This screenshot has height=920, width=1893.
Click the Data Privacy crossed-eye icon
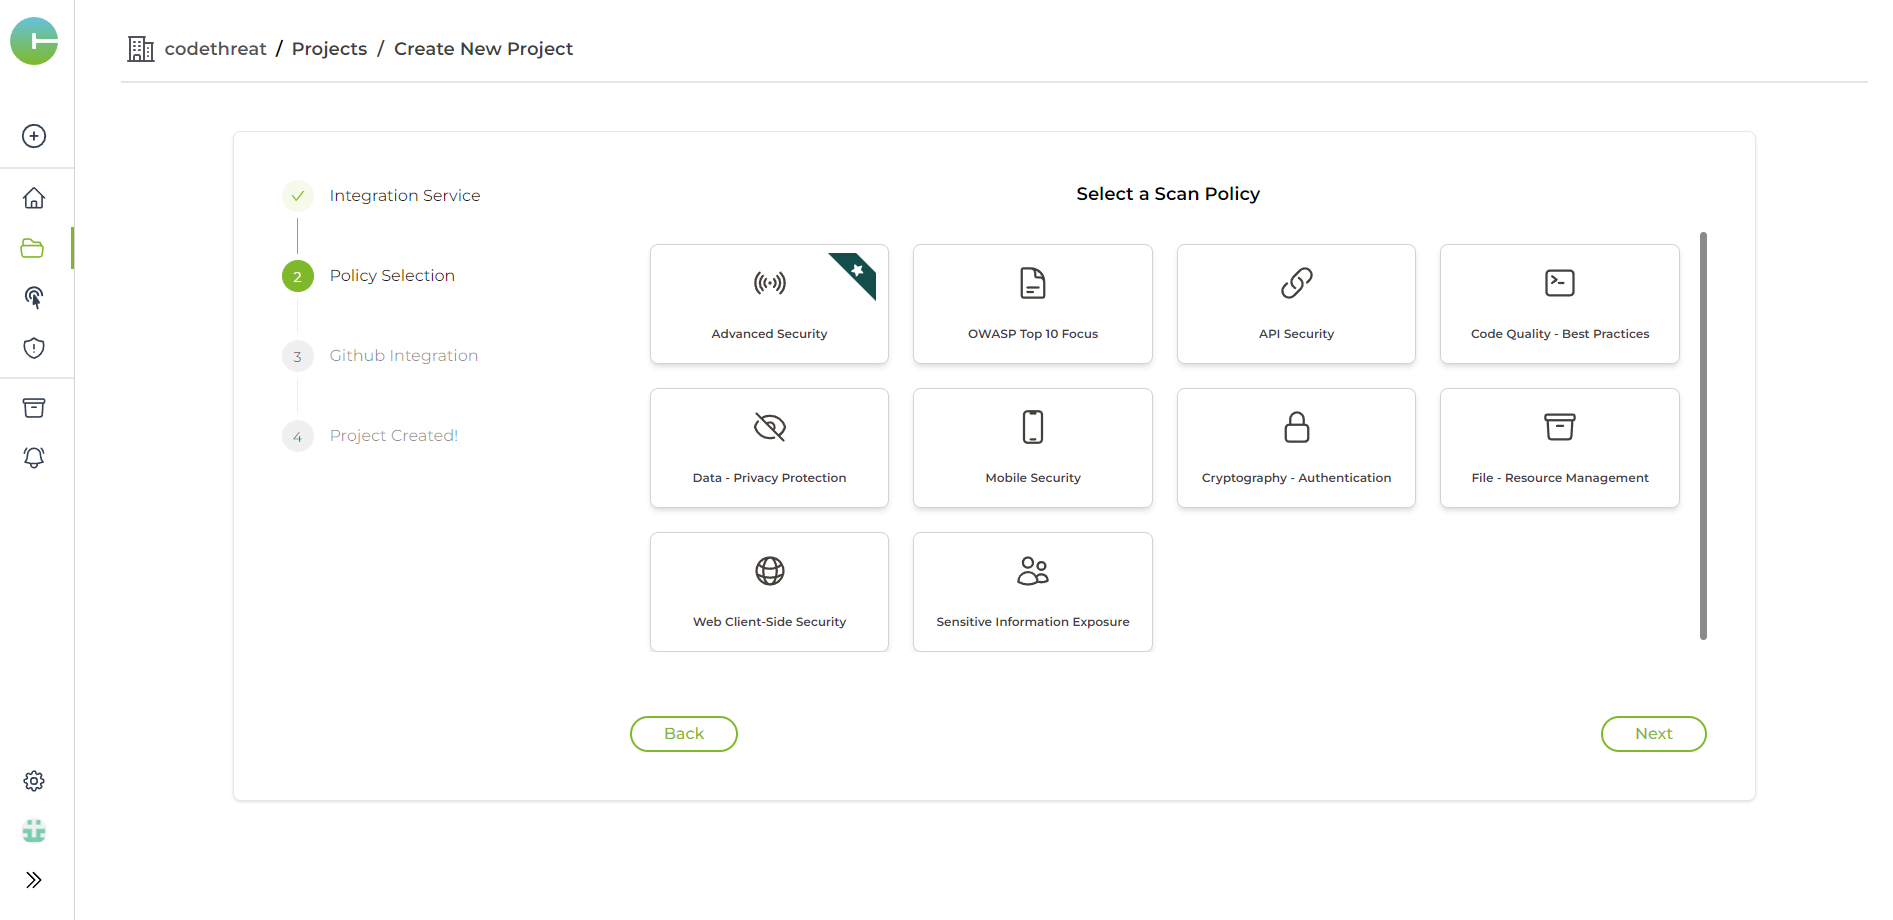770,427
